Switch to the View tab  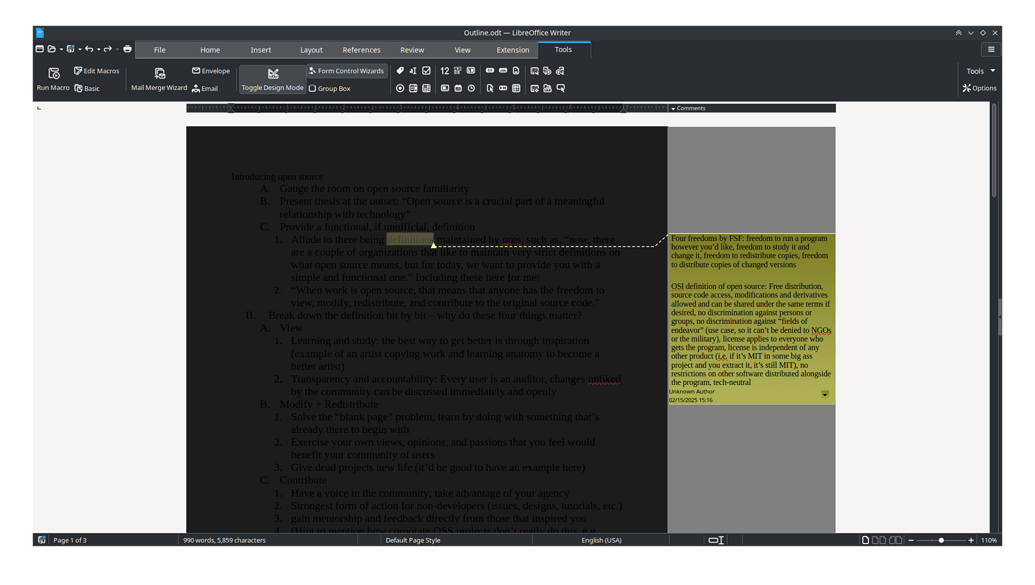[x=462, y=50]
